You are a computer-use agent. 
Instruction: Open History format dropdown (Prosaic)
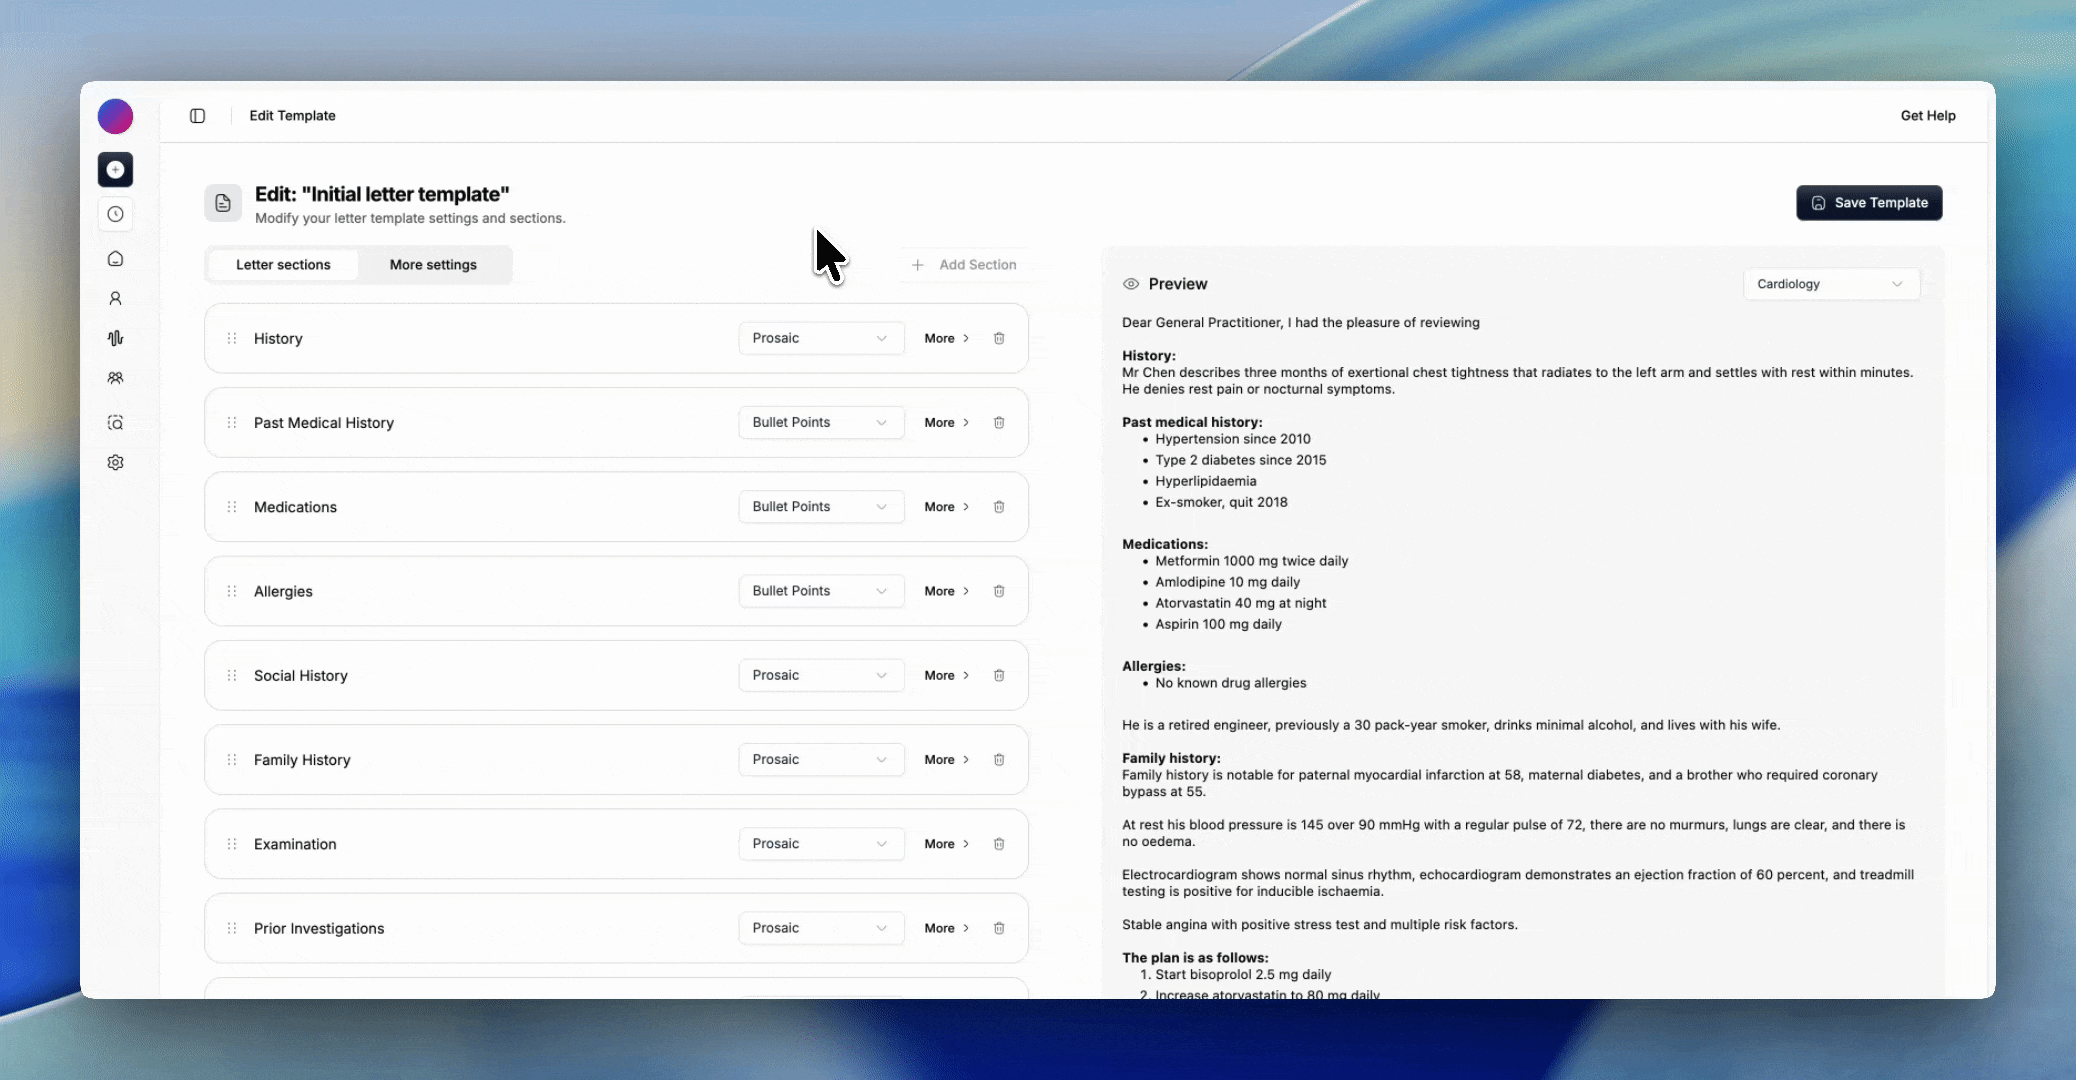pos(821,338)
